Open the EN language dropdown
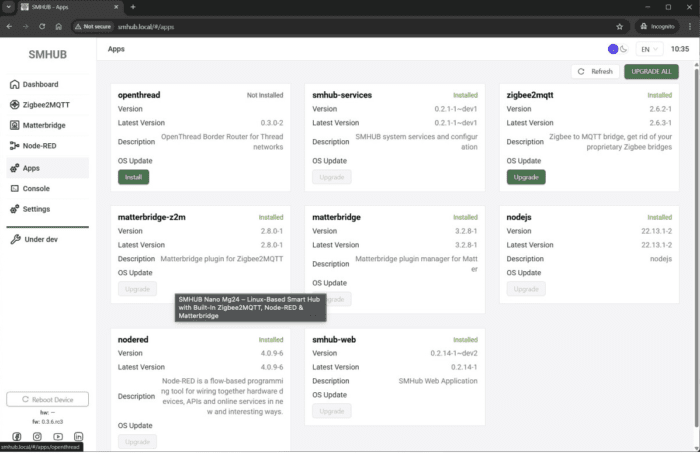The image size is (700, 453). pyautogui.click(x=650, y=48)
